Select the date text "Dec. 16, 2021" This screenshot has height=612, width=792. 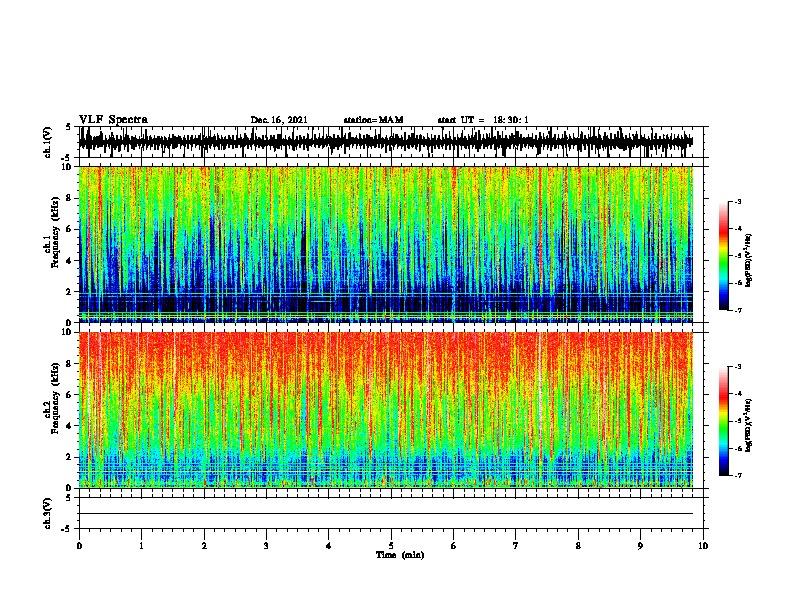pos(279,120)
